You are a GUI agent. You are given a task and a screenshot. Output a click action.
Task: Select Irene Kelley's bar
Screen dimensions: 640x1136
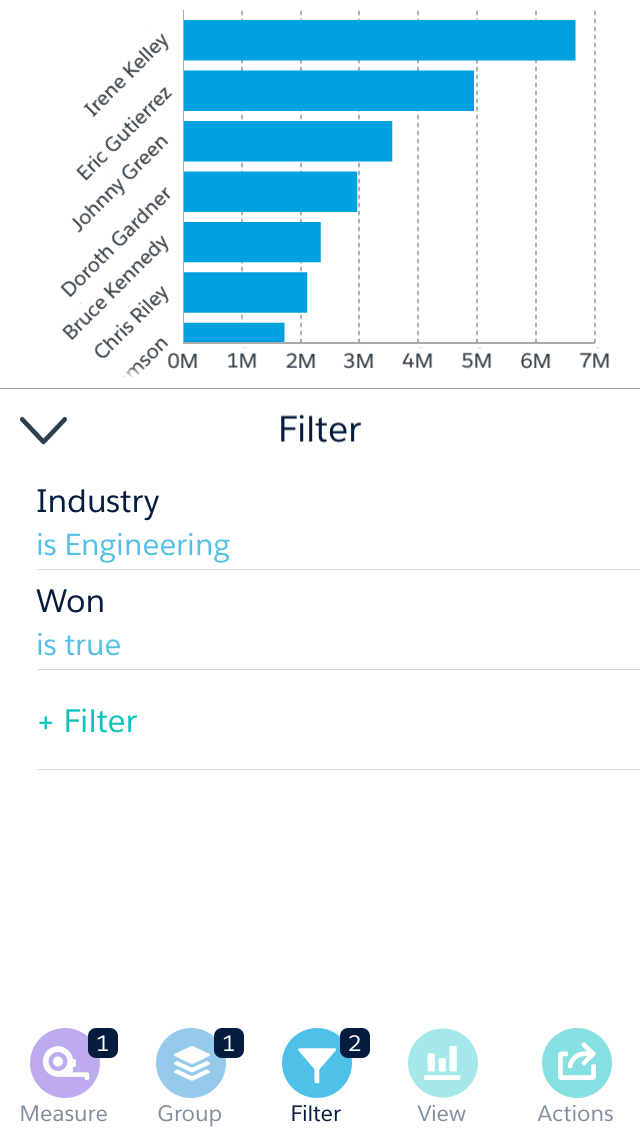(x=379, y=40)
